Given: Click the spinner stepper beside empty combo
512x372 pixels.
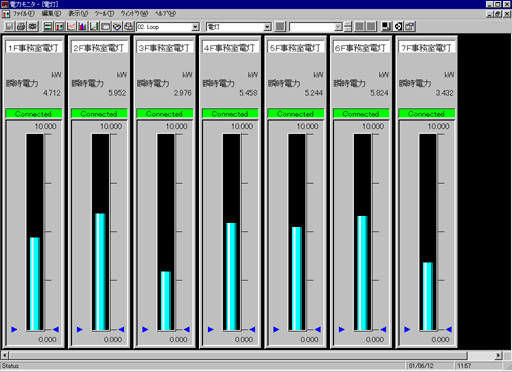Looking at the screenshot, I should click(x=348, y=27).
